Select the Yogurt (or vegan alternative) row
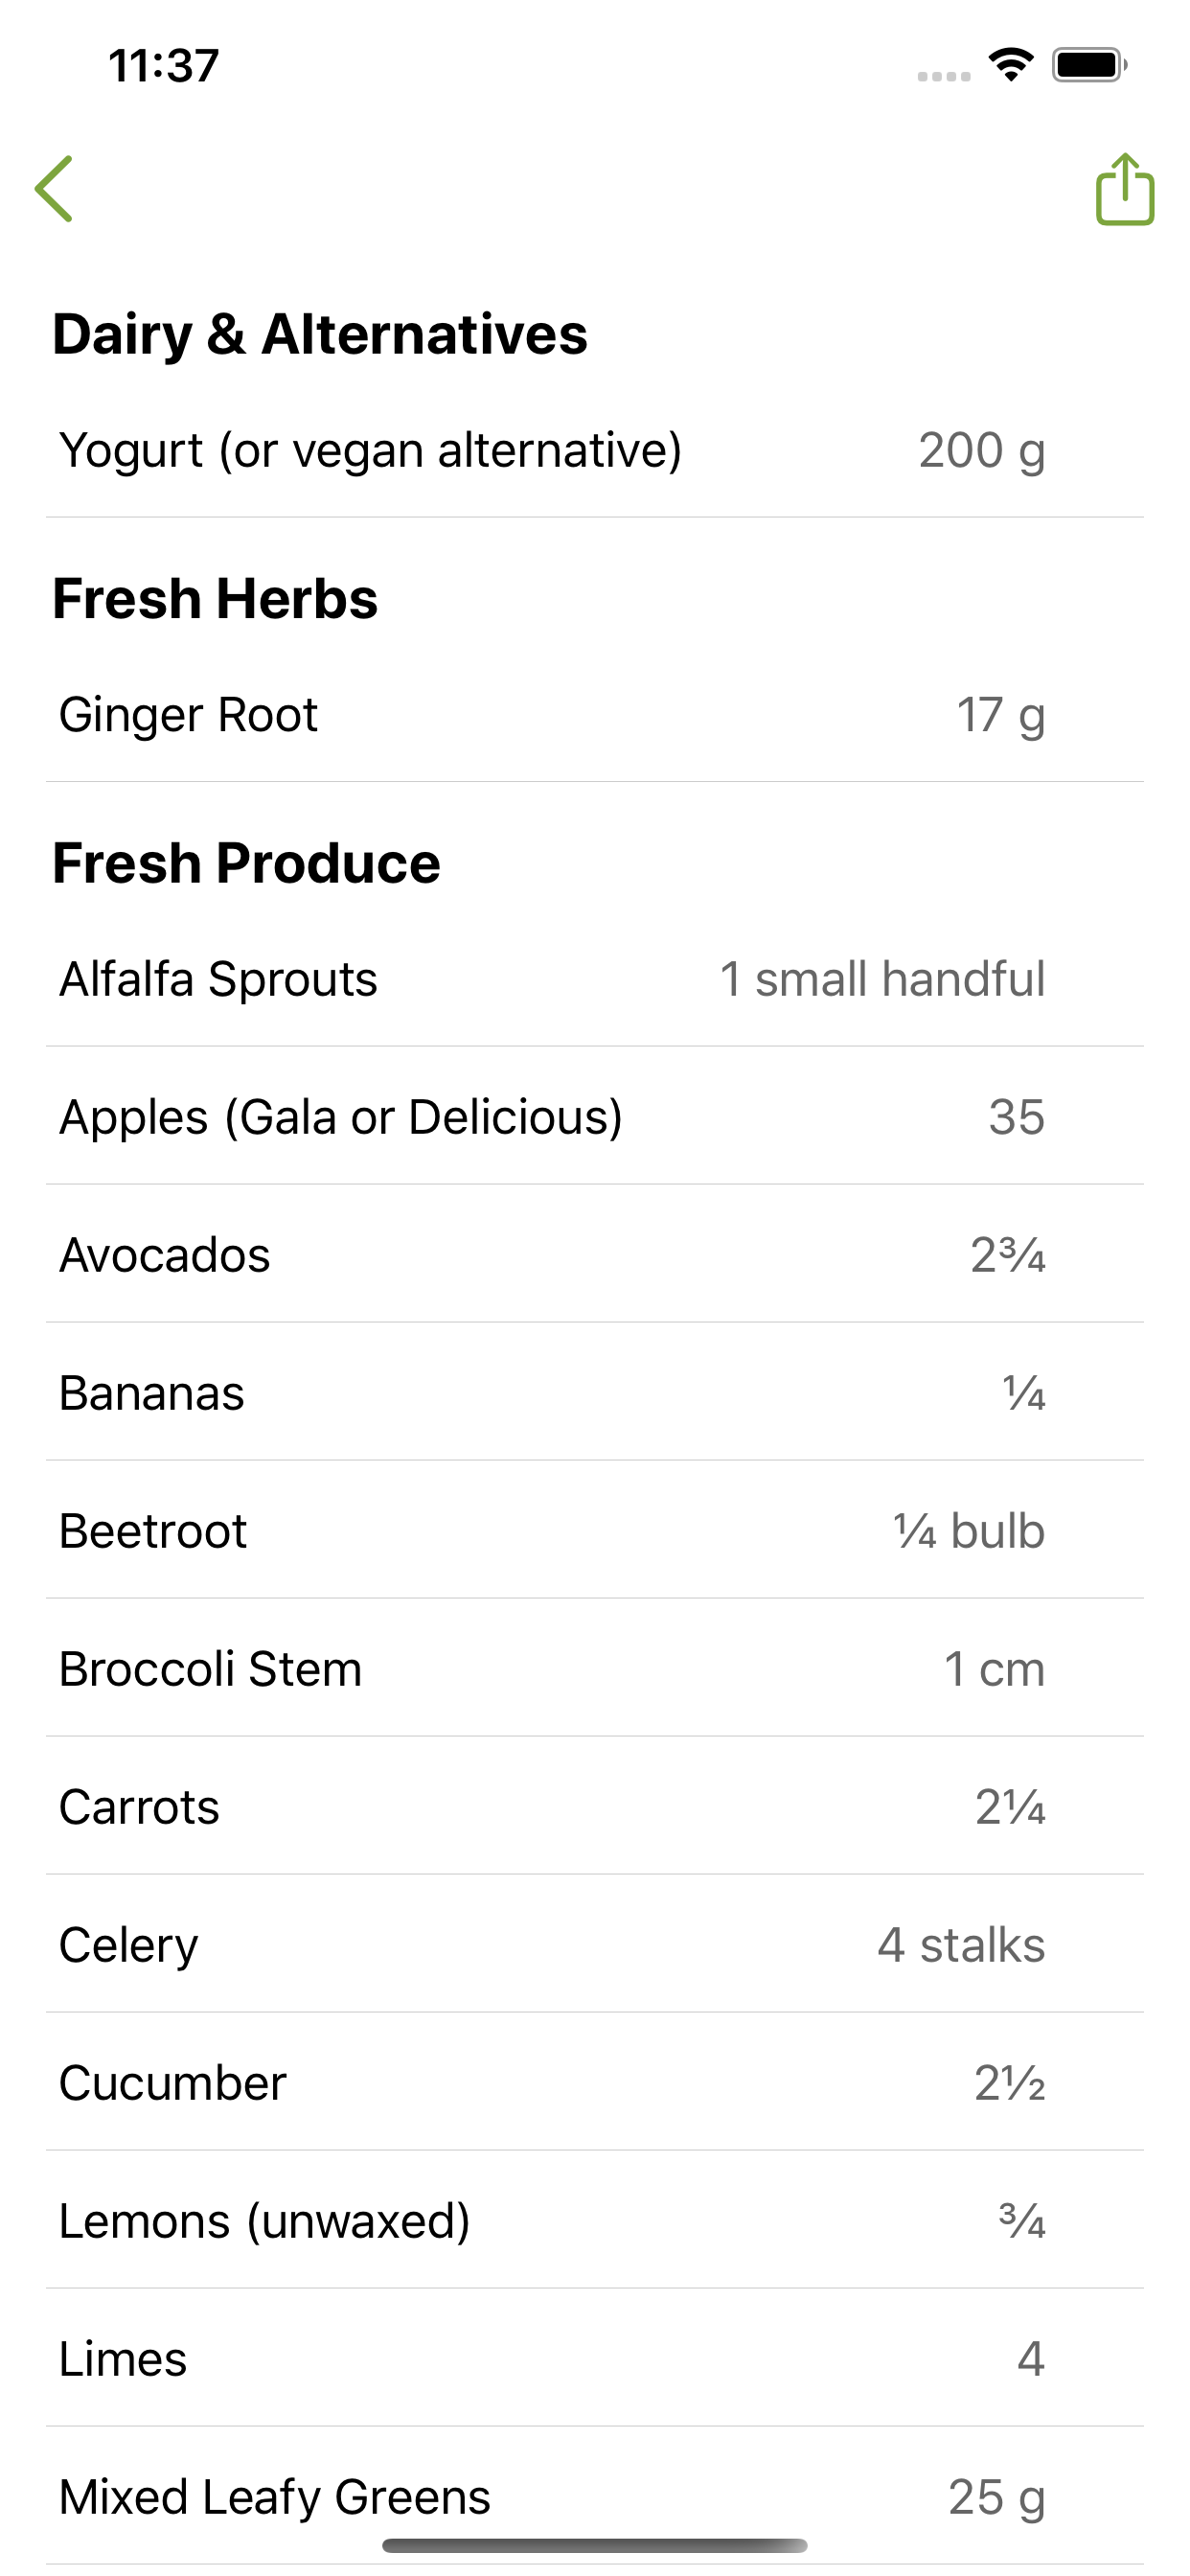This screenshot has height=2576, width=1190. coord(595,450)
